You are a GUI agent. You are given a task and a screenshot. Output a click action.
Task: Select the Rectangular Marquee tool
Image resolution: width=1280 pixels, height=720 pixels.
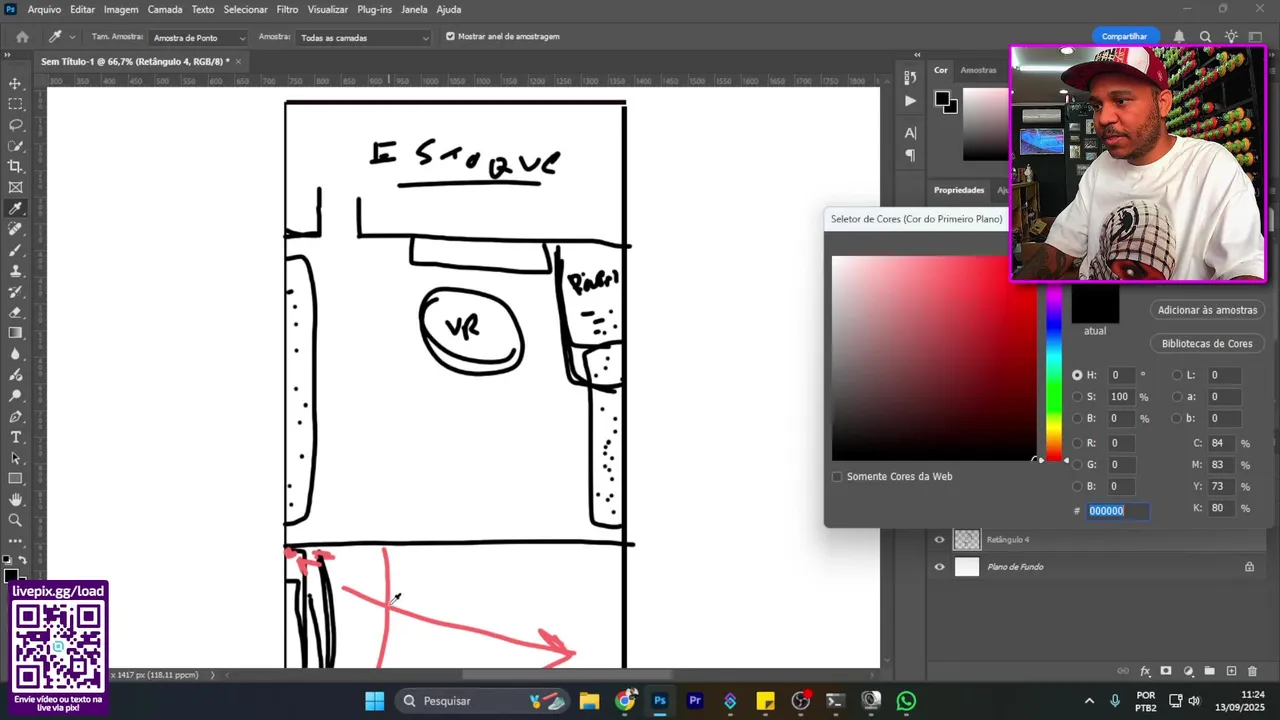point(15,104)
